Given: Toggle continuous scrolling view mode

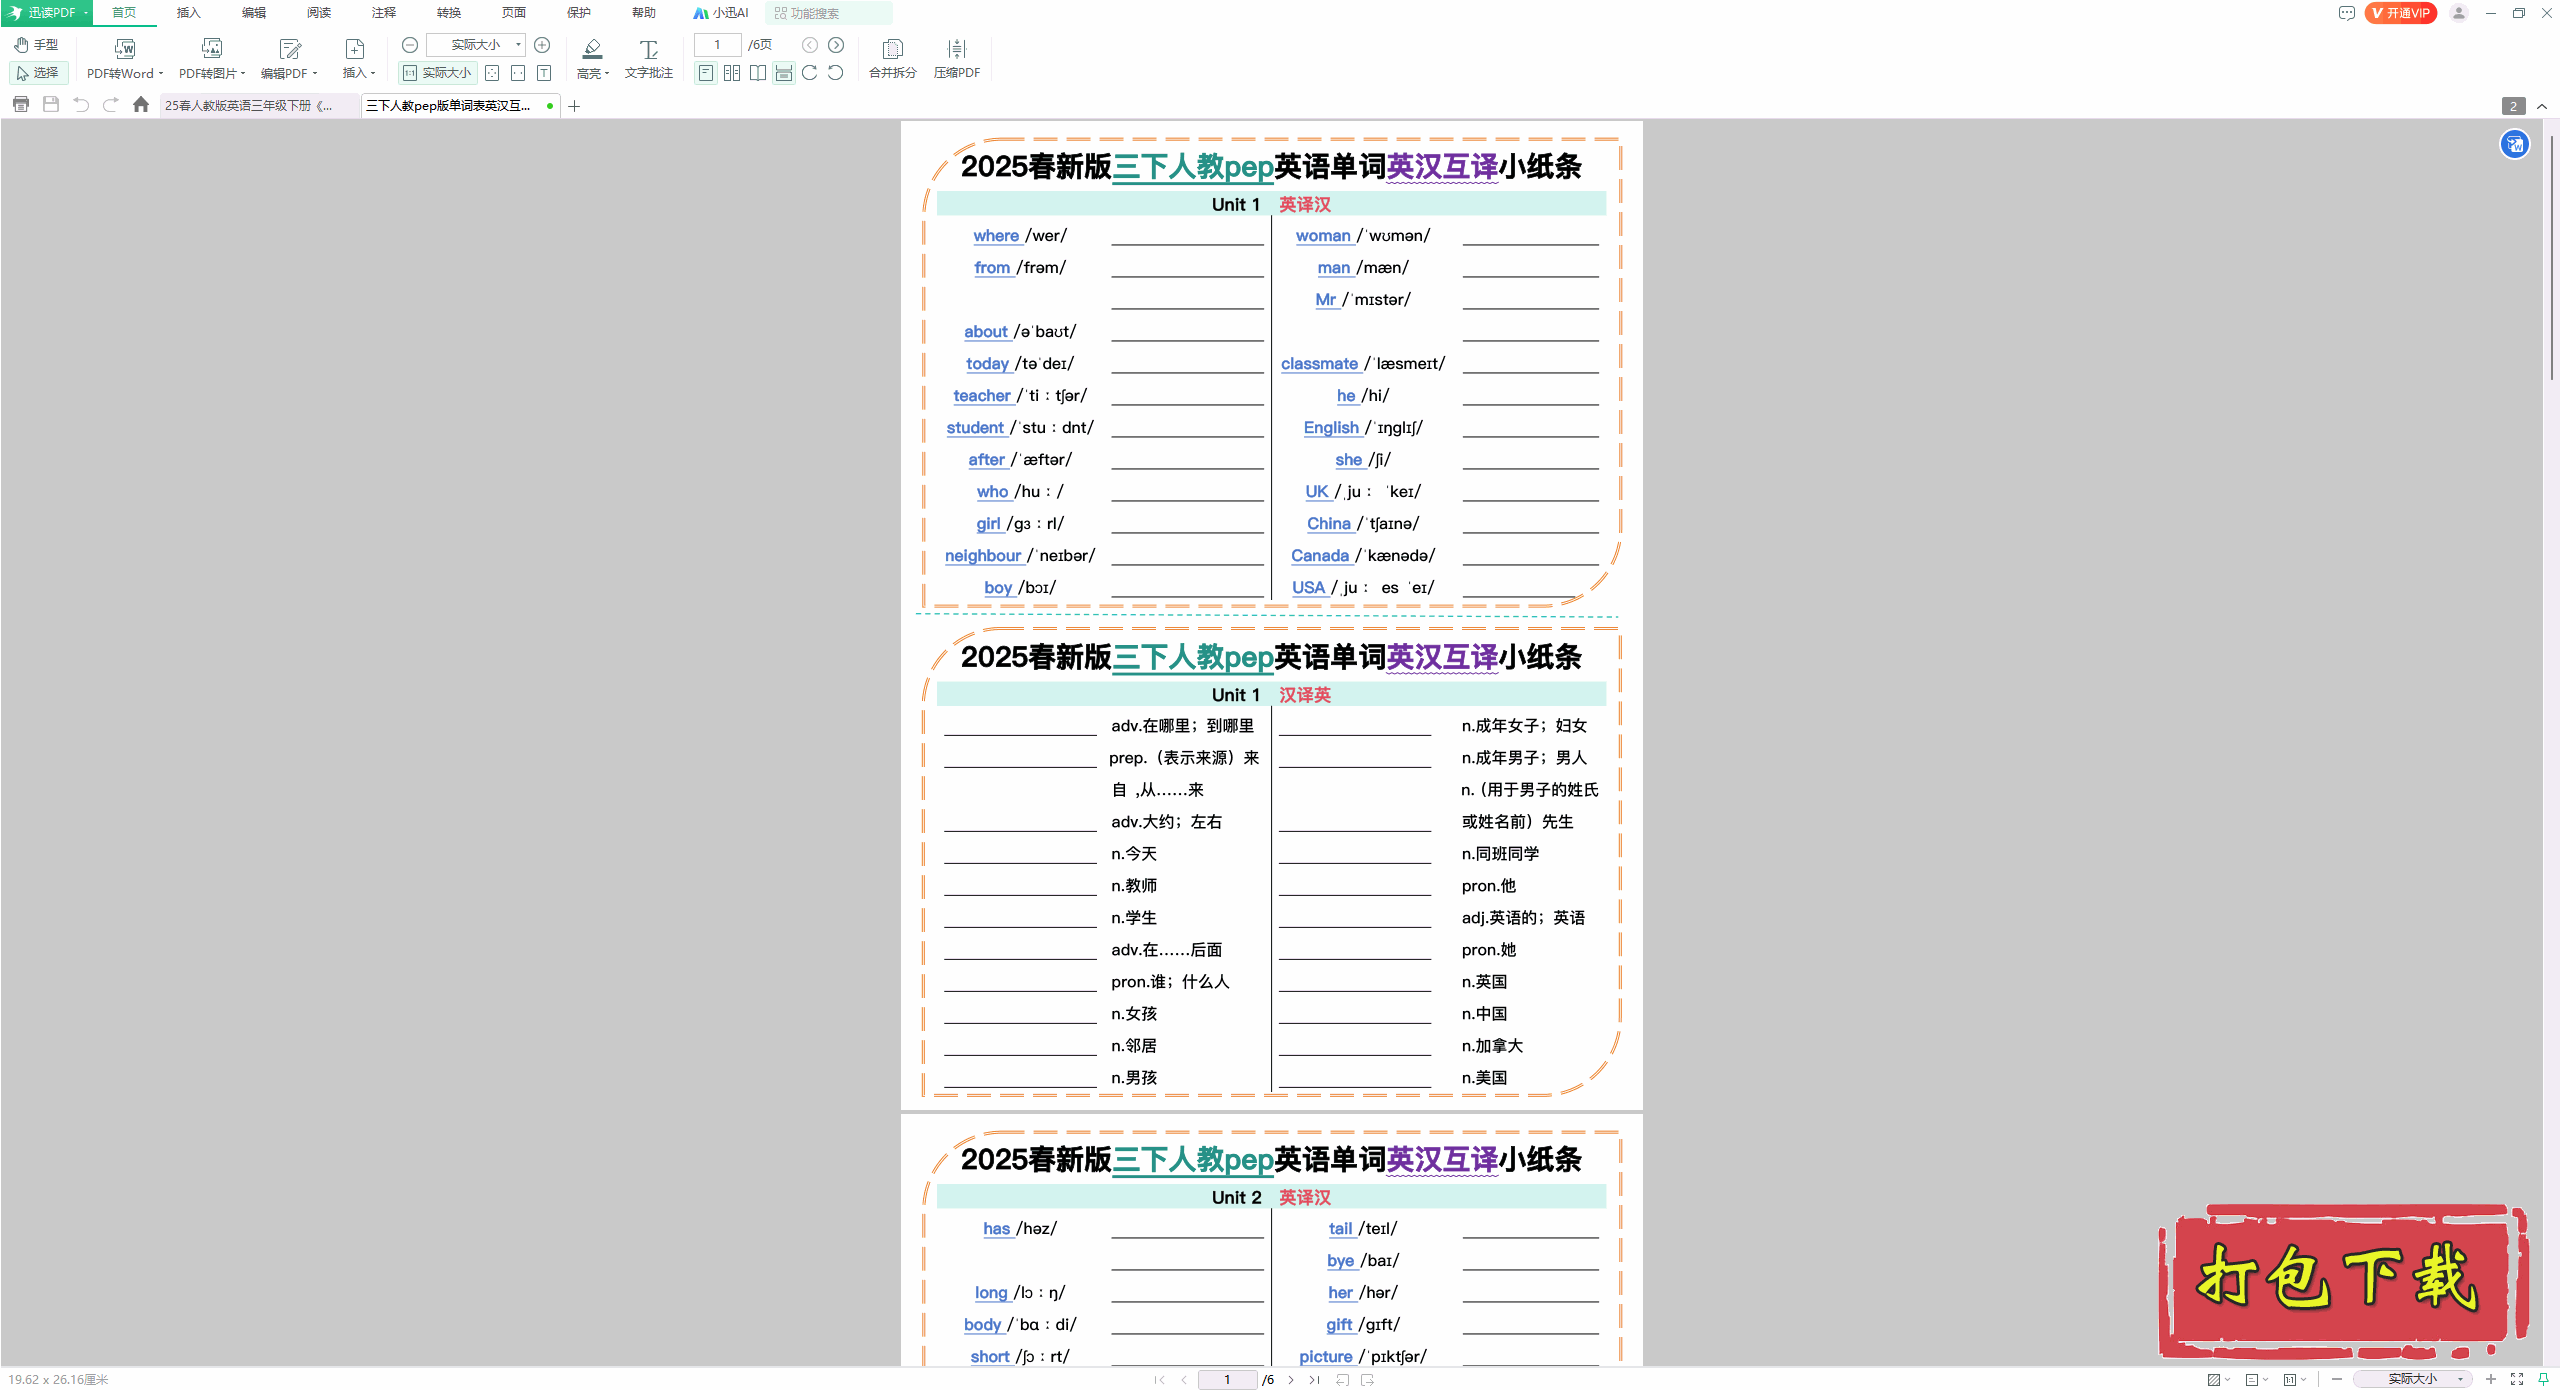Looking at the screenshot, I should pyautogui.click(x=784, y=73).
